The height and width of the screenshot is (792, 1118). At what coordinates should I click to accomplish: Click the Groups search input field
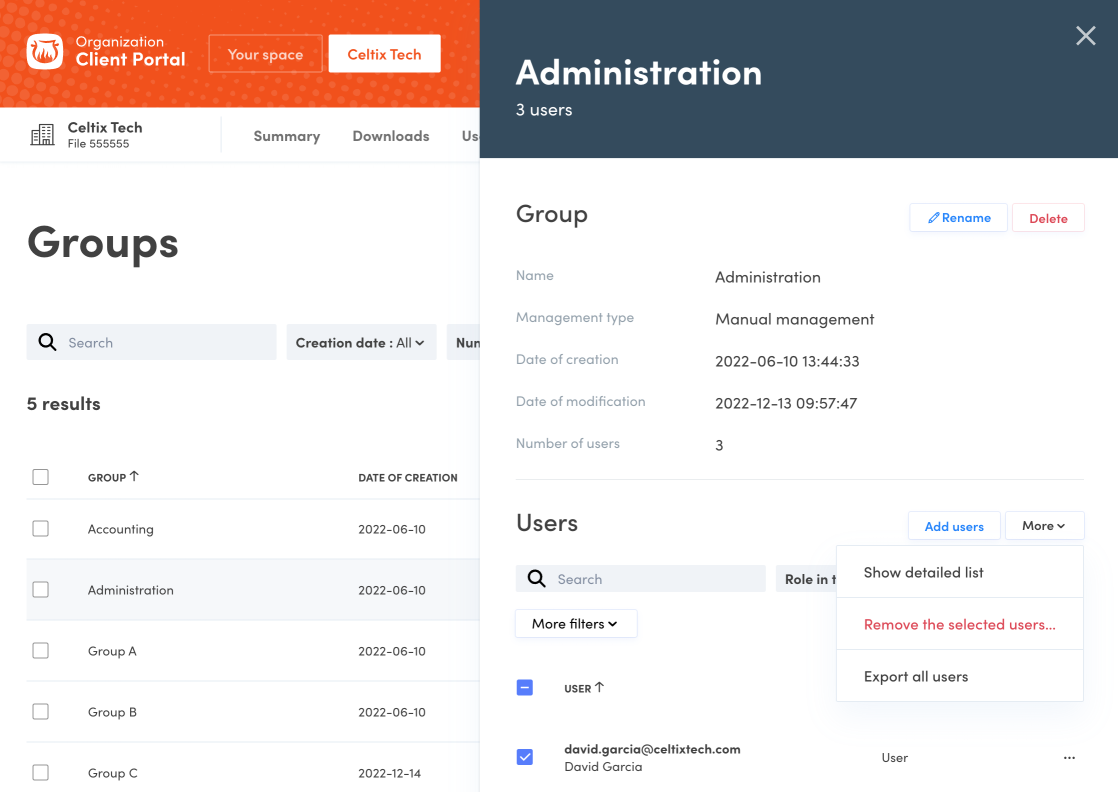tap(165, 343)
